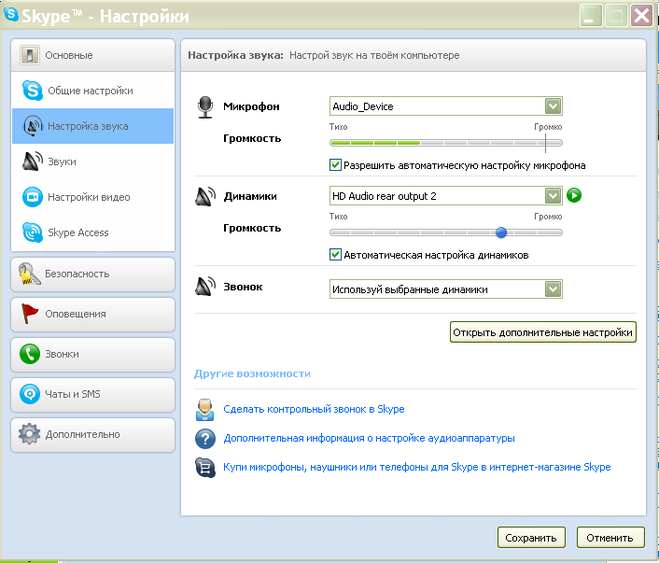Click the HD Audio rear output 2 field

click(445, 196)
